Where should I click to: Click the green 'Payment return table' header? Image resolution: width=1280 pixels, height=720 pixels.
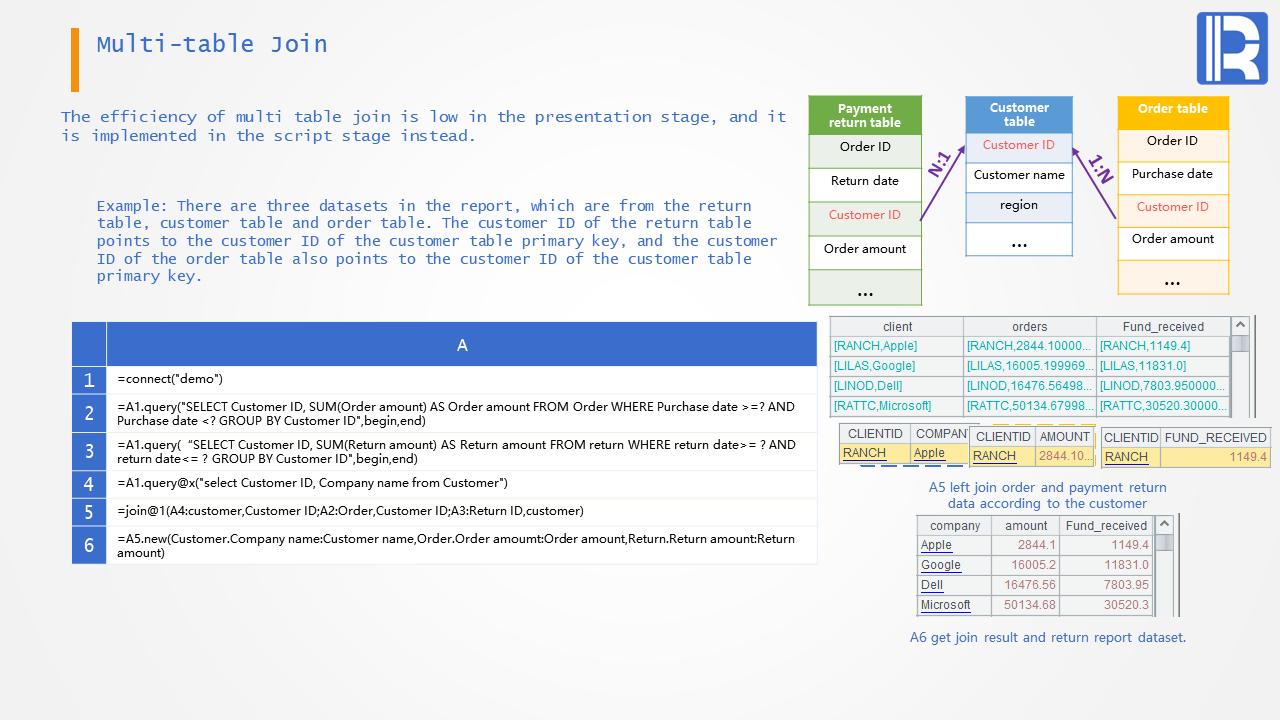pyautogui.click(x=865, y=115)
